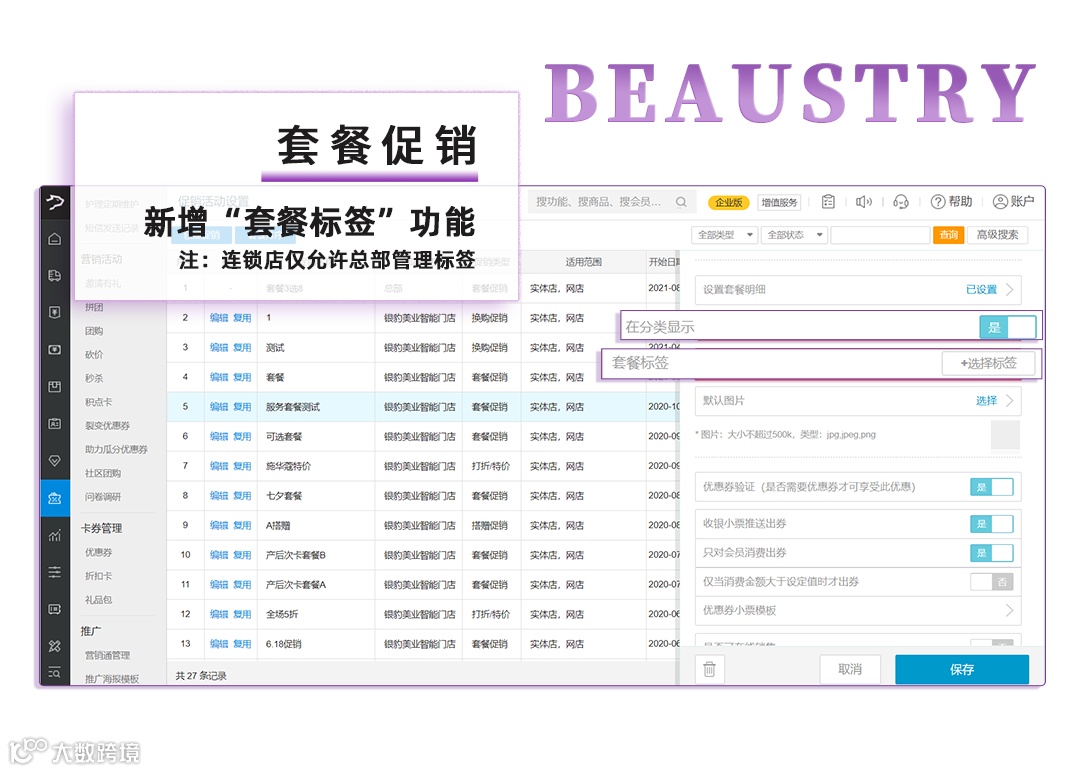Open the package box sidebar icon
The width and height of the screenshot is (1080, 772).
click(54, 386)
